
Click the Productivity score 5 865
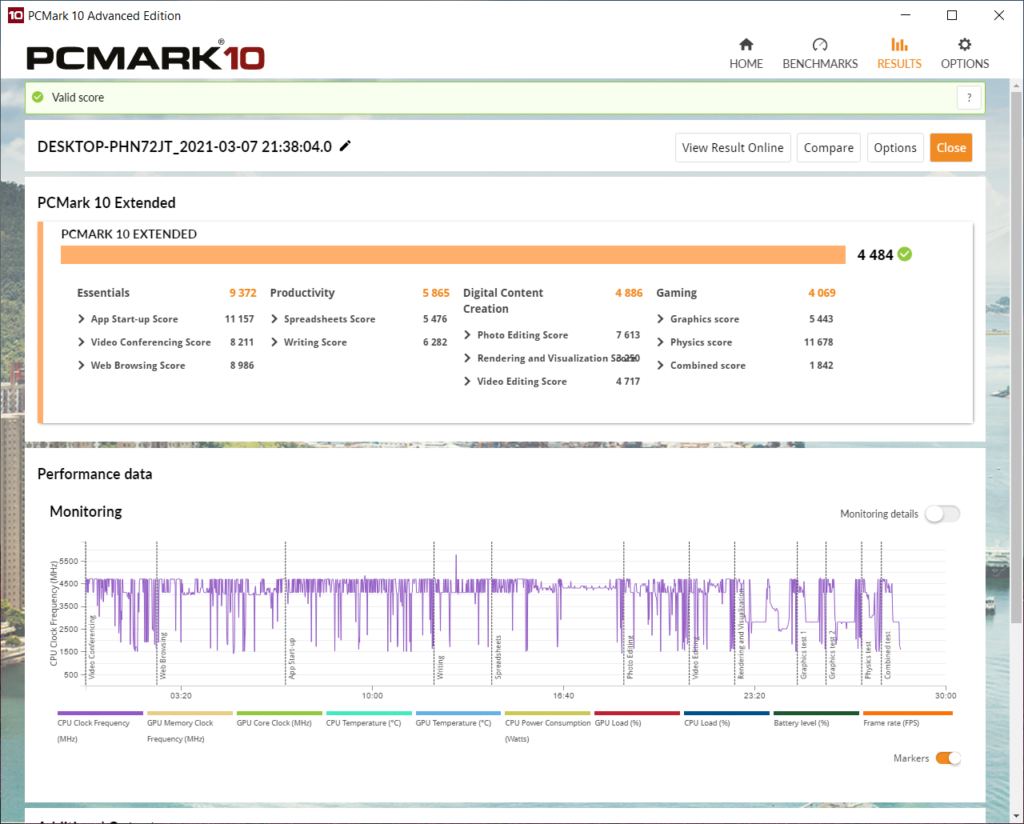pos(436,293)
